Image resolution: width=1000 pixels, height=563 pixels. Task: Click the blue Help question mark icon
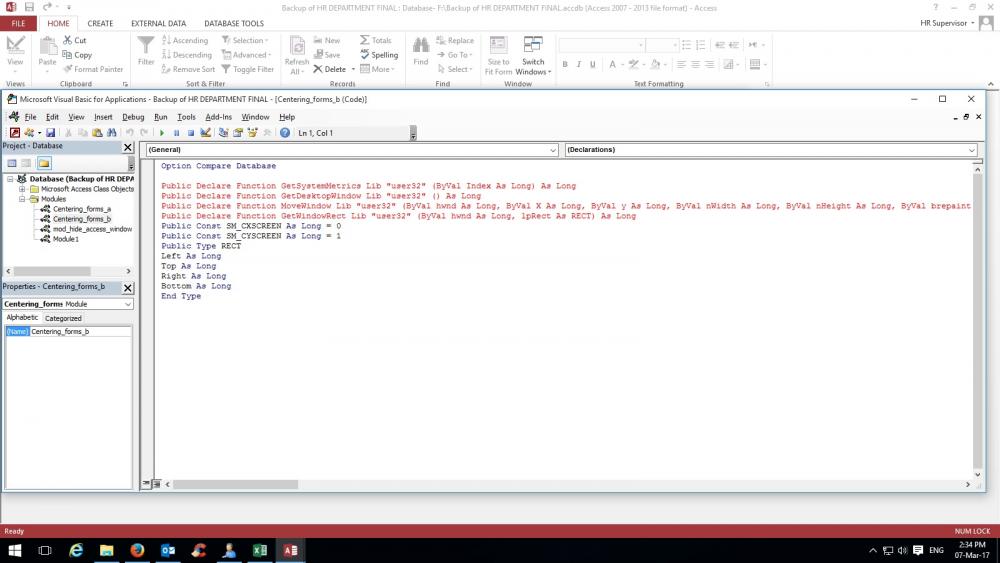click(285, 133)
